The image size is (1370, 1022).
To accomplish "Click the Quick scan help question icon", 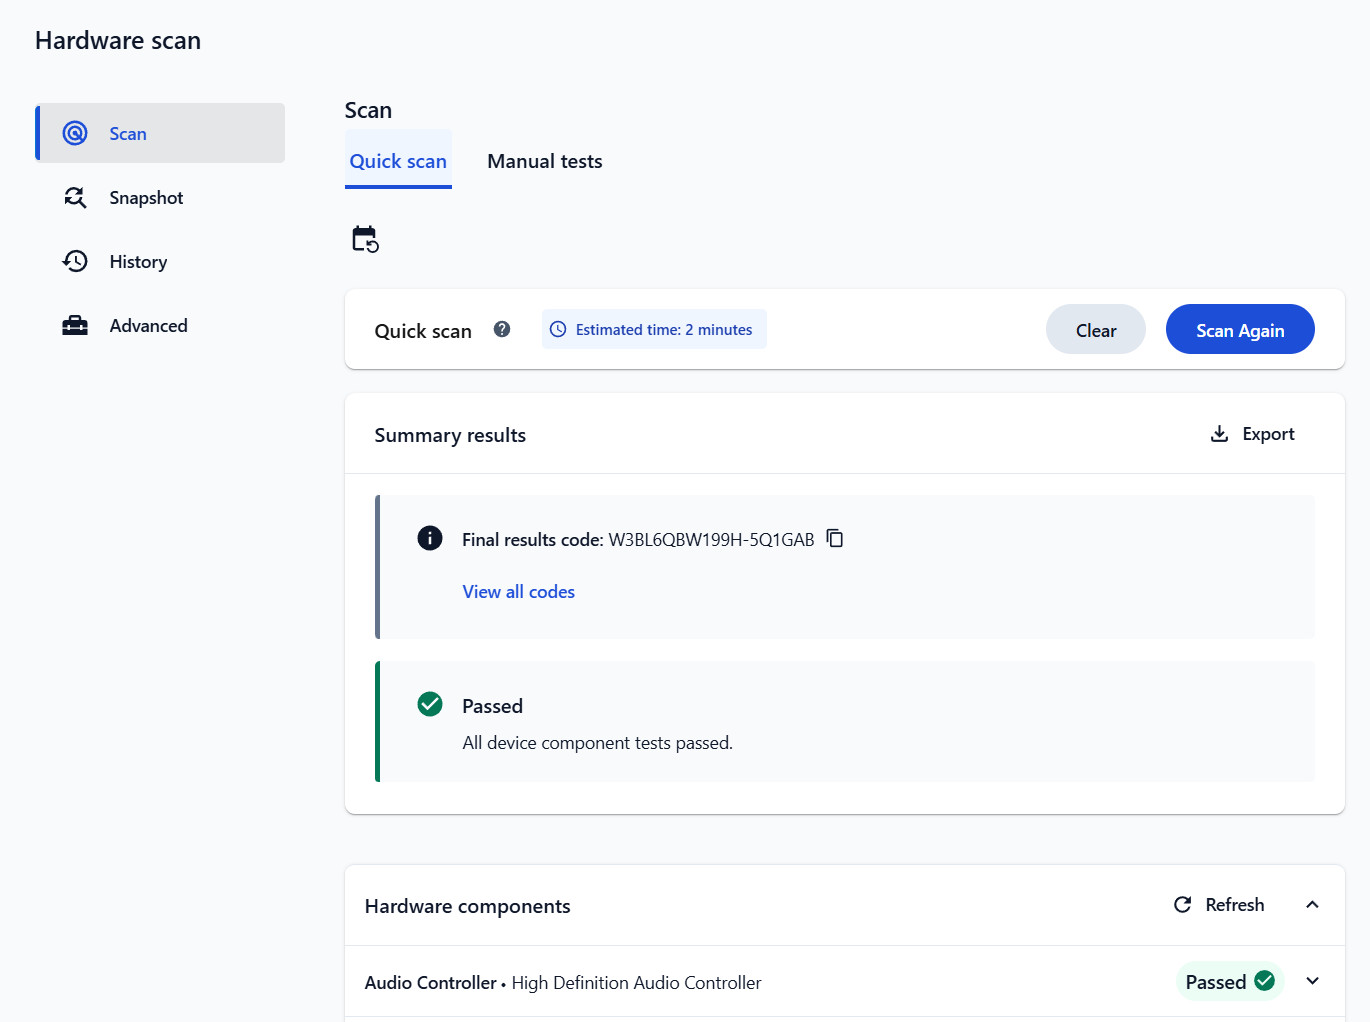I will [502, 329].
